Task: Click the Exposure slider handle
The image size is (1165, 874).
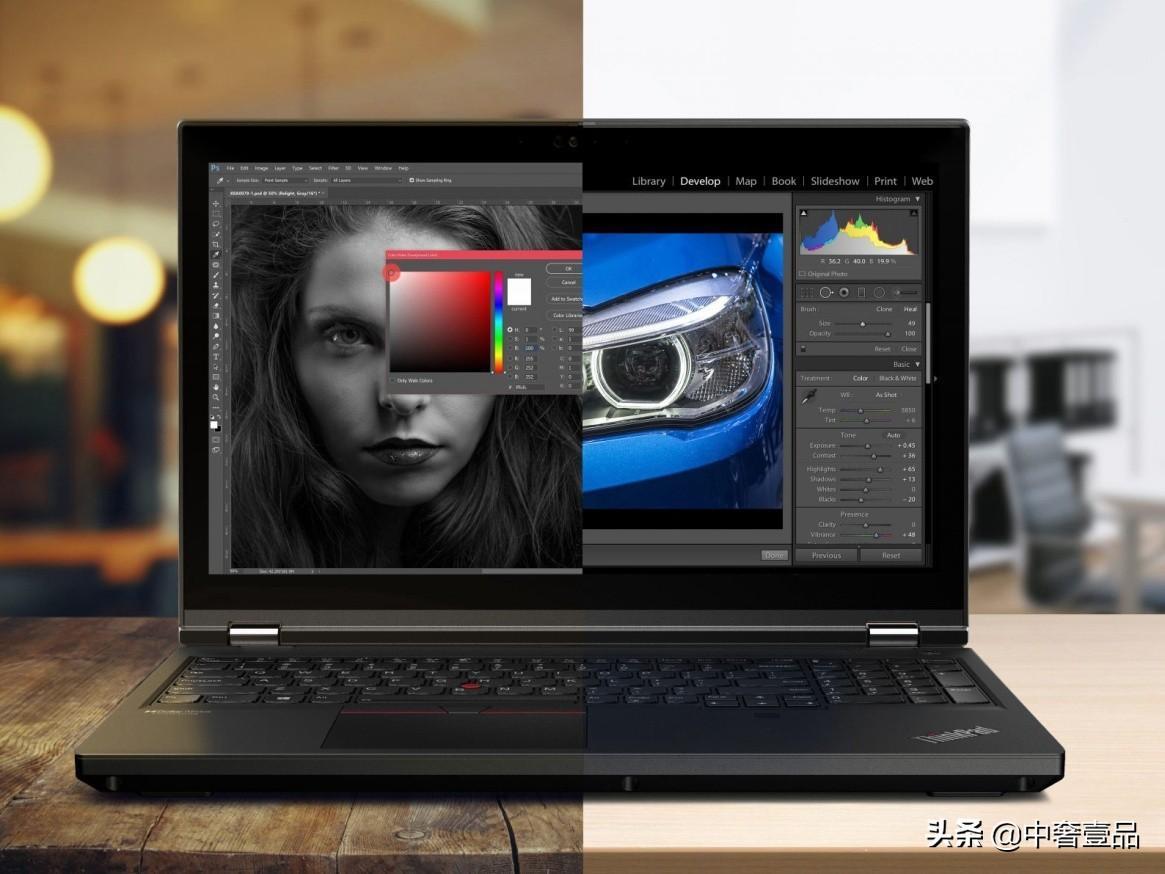Action: (x=867, y=446)
